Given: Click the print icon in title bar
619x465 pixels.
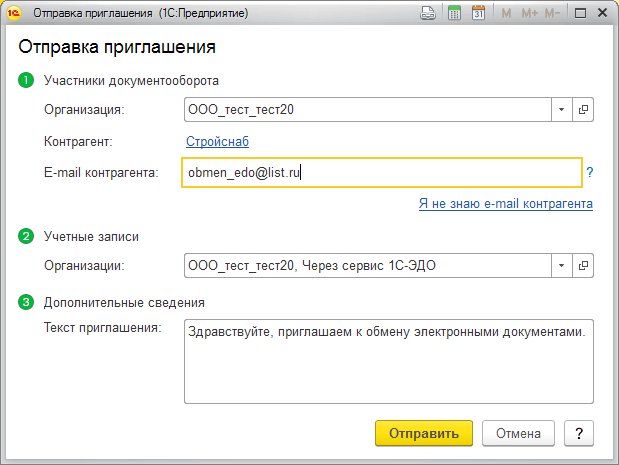Looking at the screenshot, I should pos(427,14).
